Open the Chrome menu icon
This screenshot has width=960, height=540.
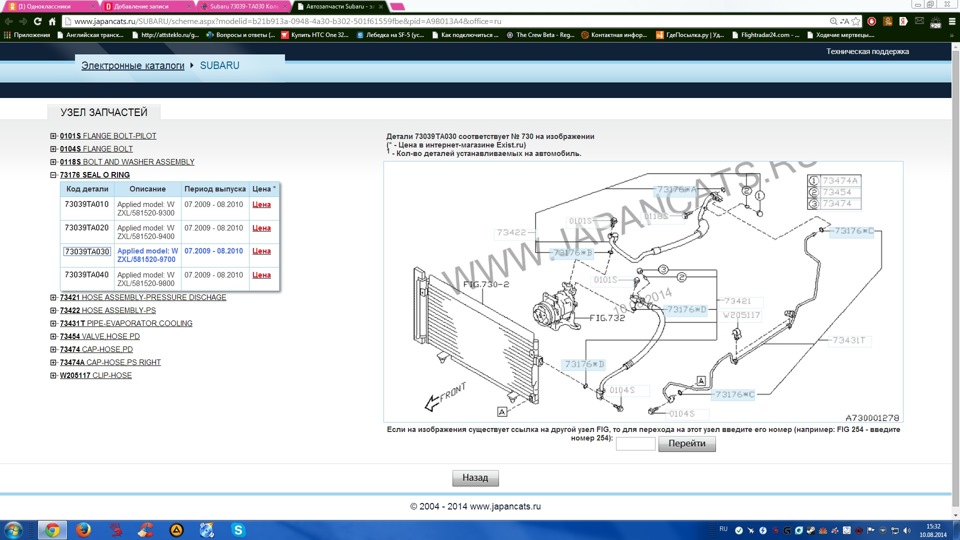(952, 21)
